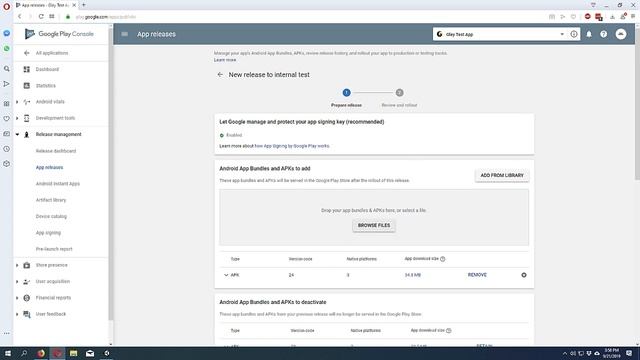Open history clock in the Opera sidebar
The height and width of the screenshot is (360, 640).
pos(7,149)
